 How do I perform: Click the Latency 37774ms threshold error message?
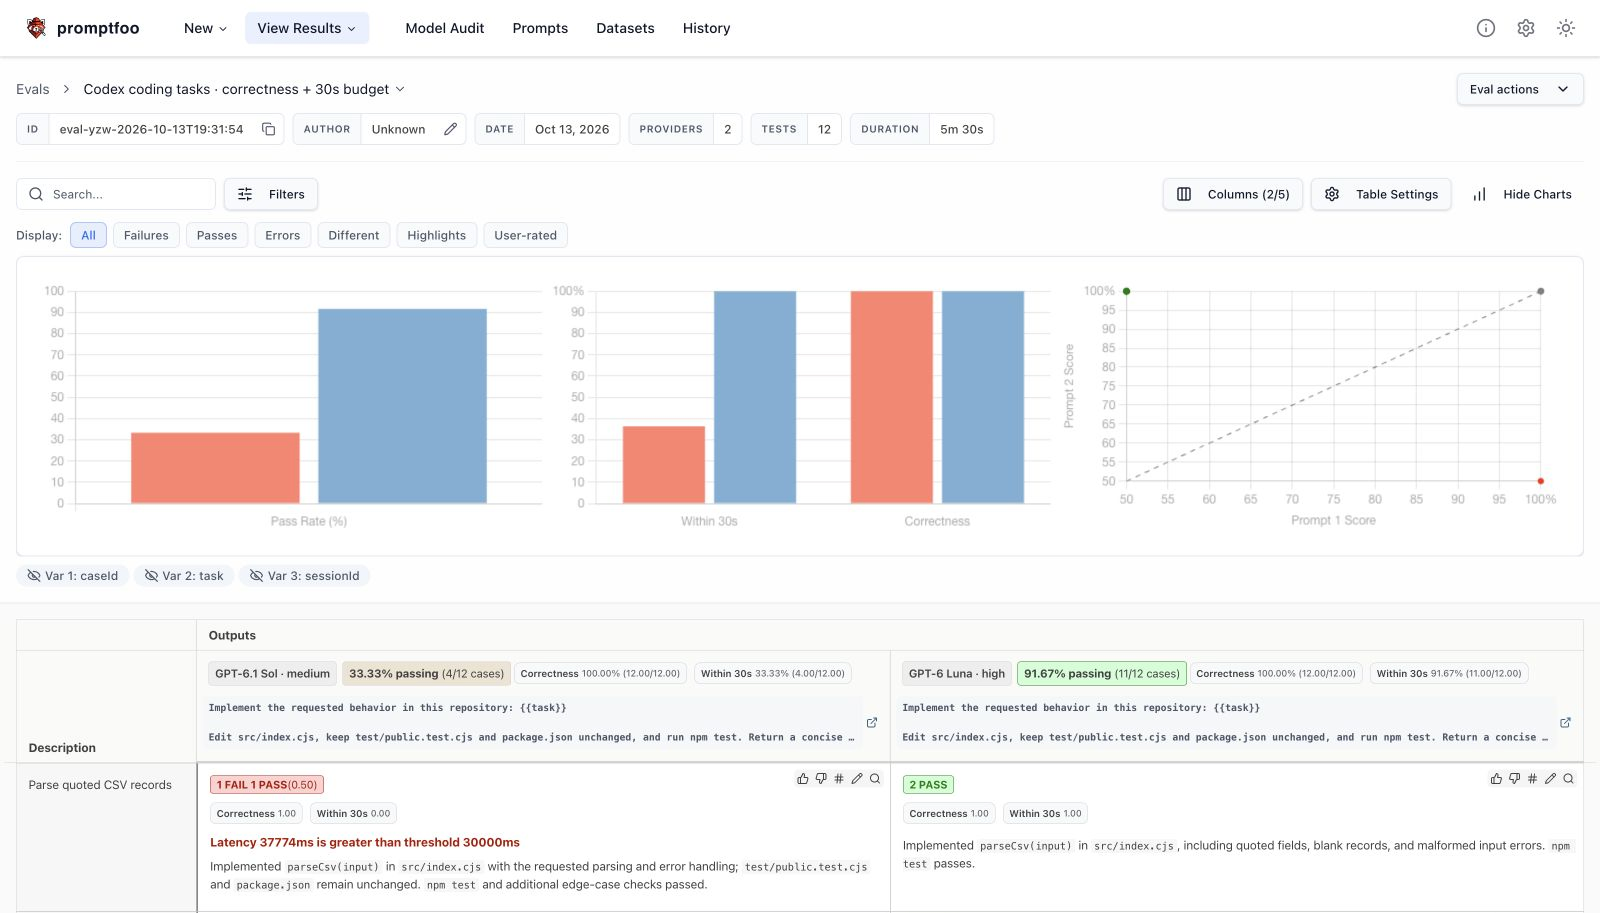click(x=364, y=842)
